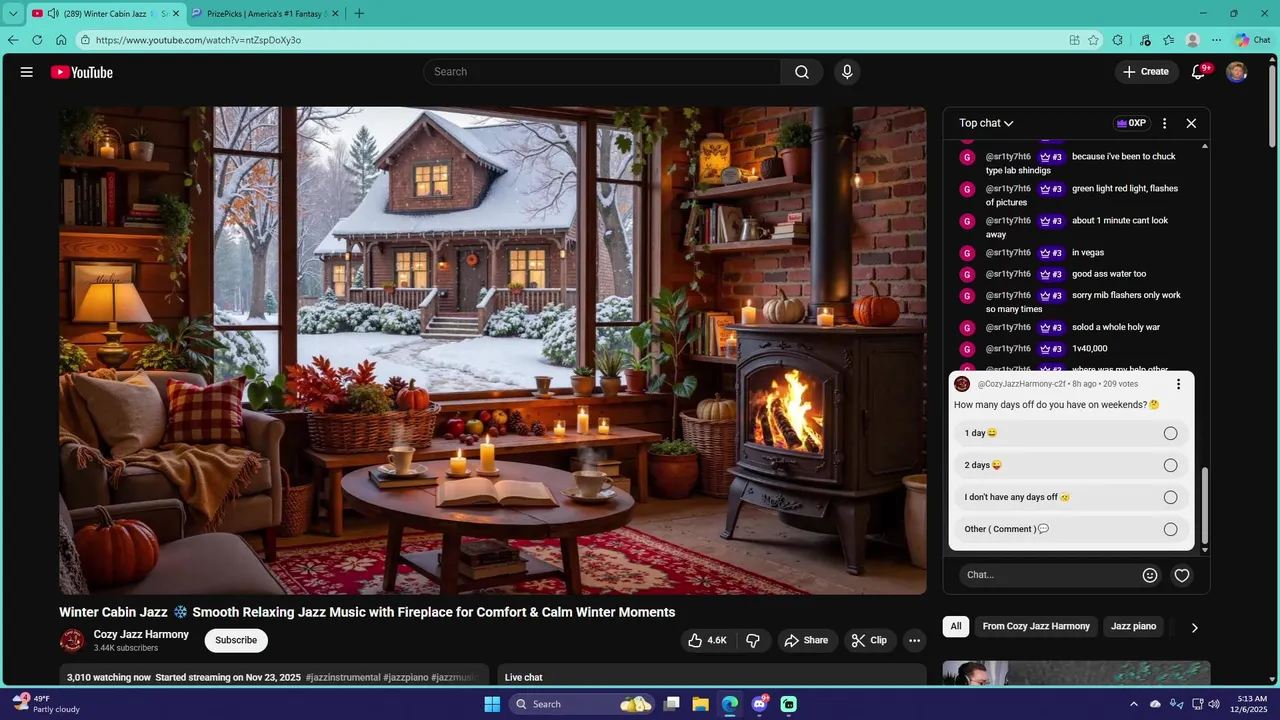Reload the page in the browser
This screenshot has height=720, width=1280.
(37, 40)
